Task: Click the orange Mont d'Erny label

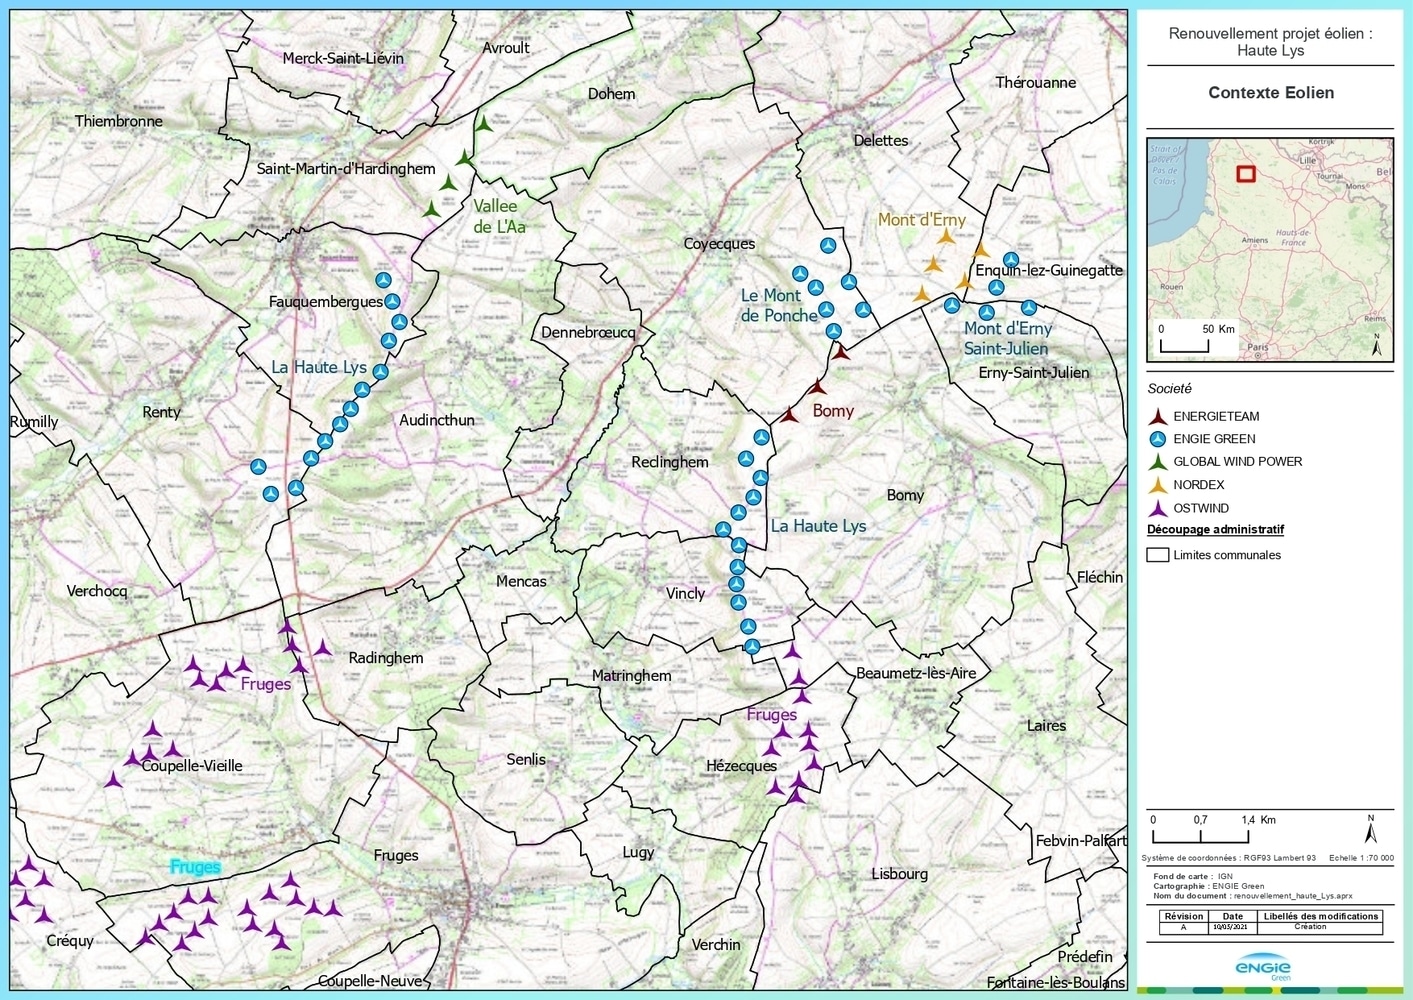Action: pyautogui.click(x=921, y=220)
